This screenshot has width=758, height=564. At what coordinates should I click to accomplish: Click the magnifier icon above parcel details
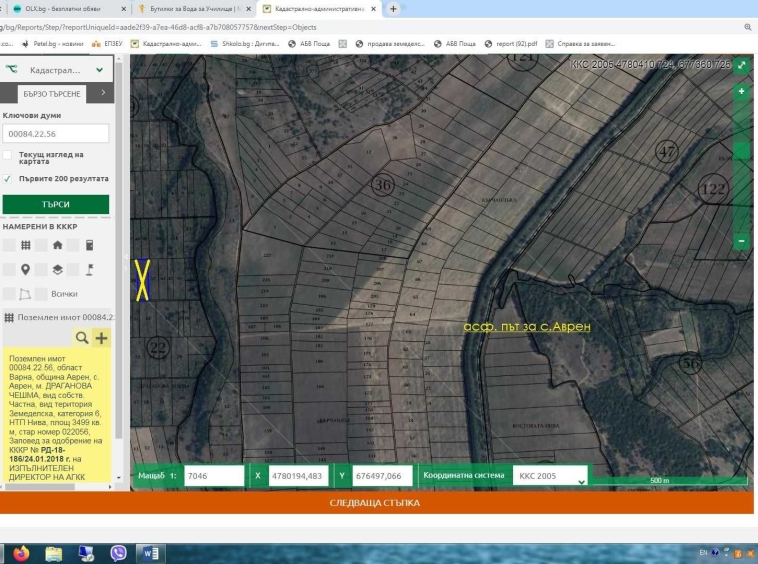(x=82, y=338)
